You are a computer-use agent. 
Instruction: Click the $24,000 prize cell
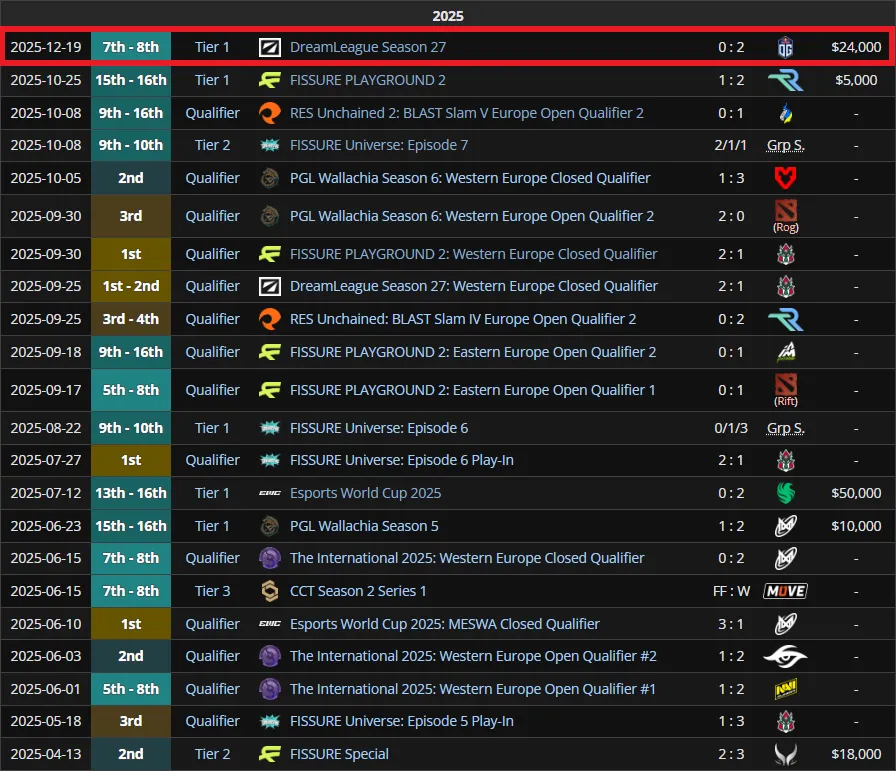[x=856, y=47]
